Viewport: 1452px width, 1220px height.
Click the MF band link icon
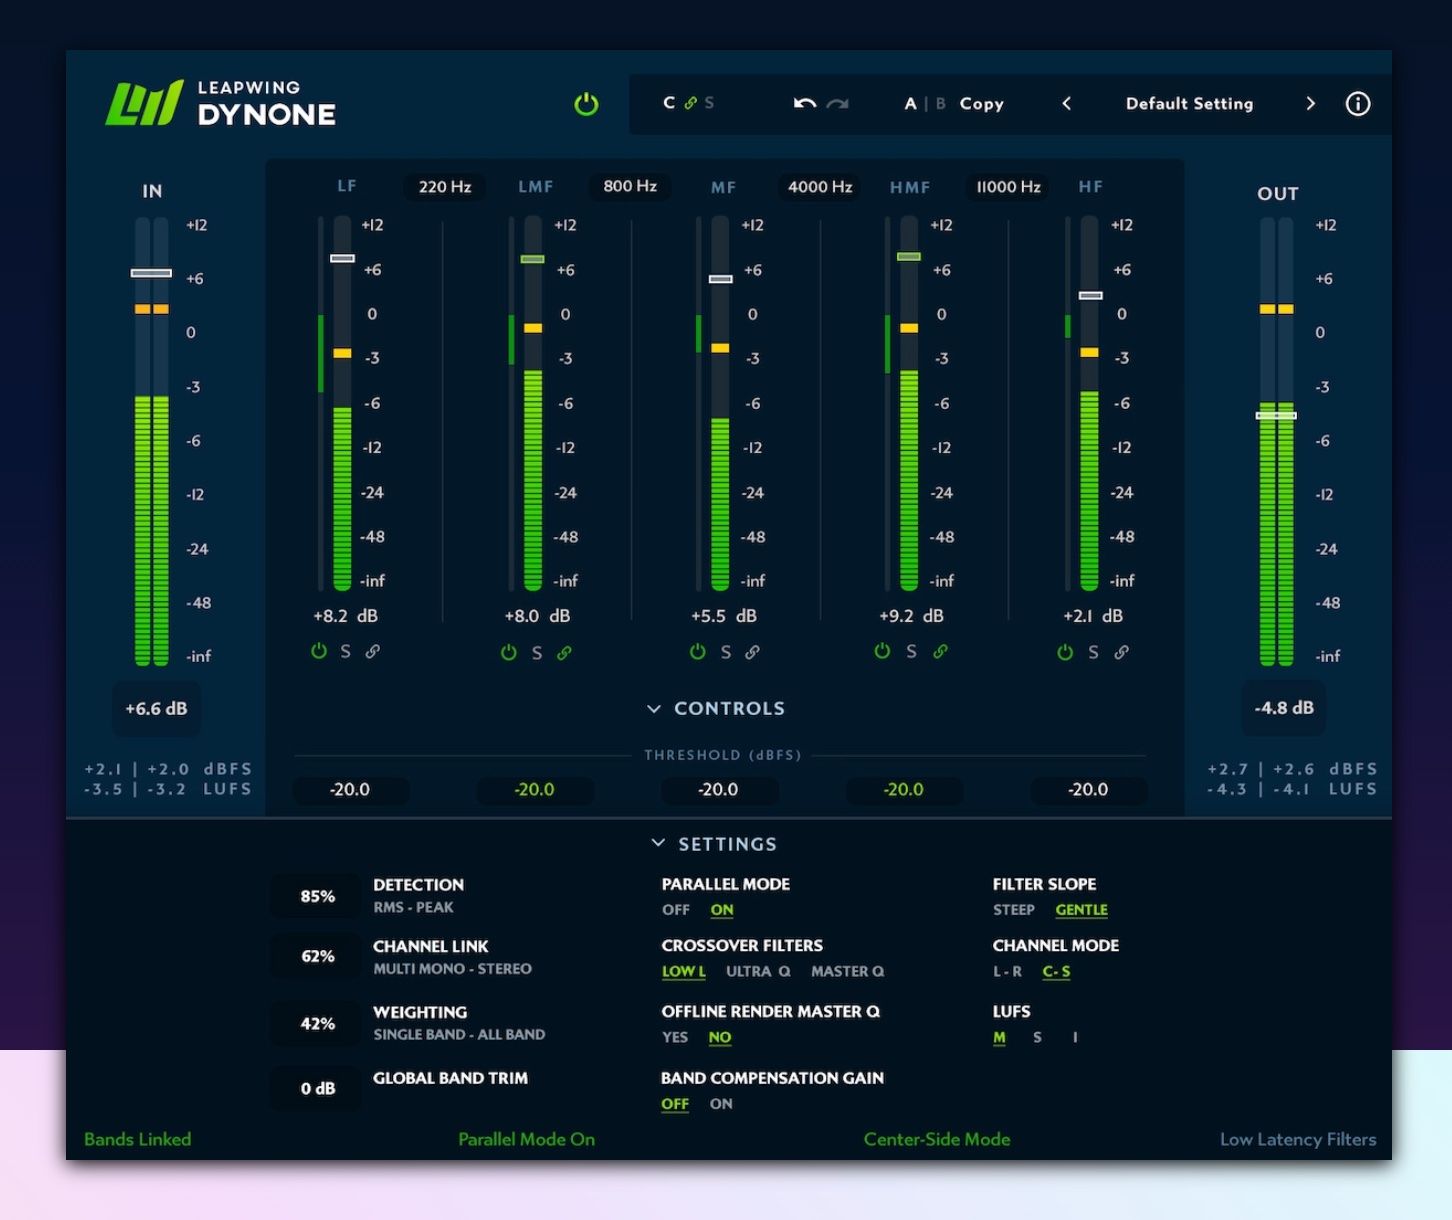(x=752, y=652)
